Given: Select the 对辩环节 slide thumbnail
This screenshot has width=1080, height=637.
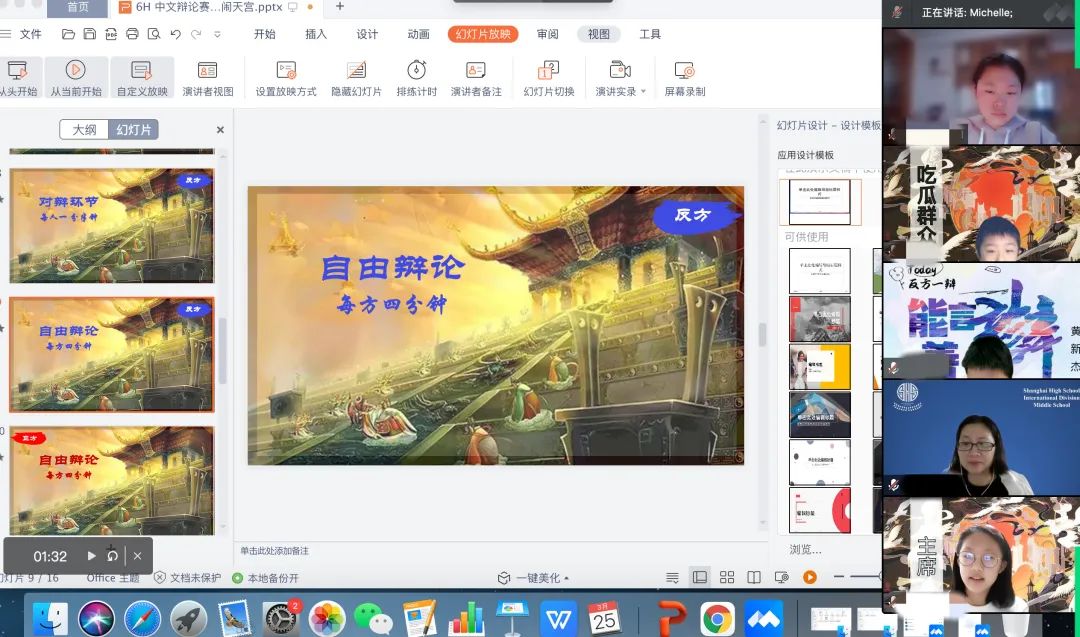Looking at the screenshot, I should [x=112, y=226].
